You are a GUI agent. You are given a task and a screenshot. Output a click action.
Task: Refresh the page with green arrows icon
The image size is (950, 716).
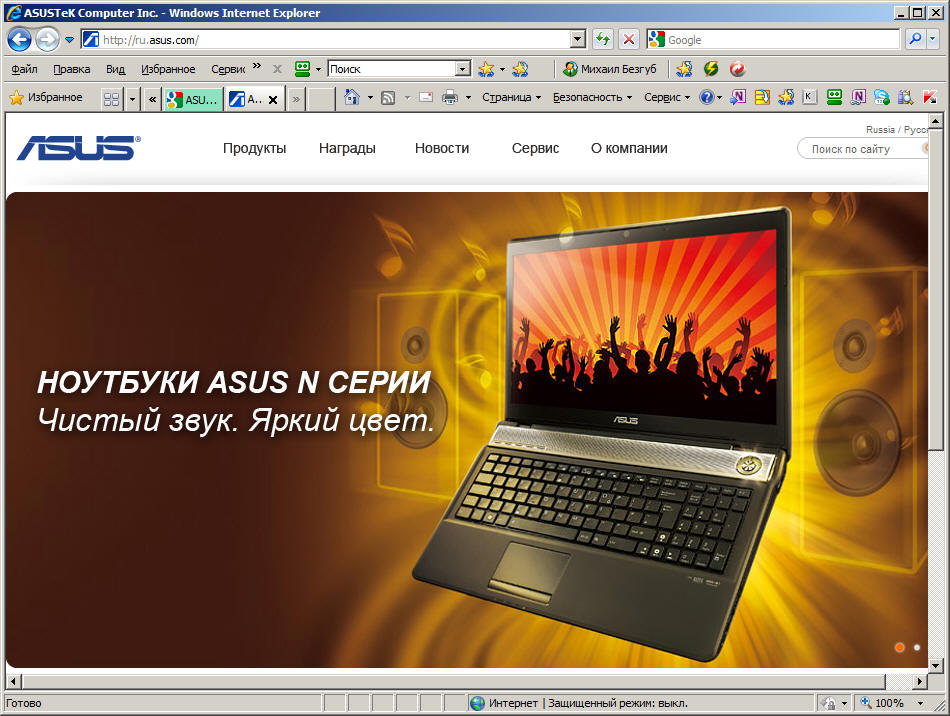(602, 40)
